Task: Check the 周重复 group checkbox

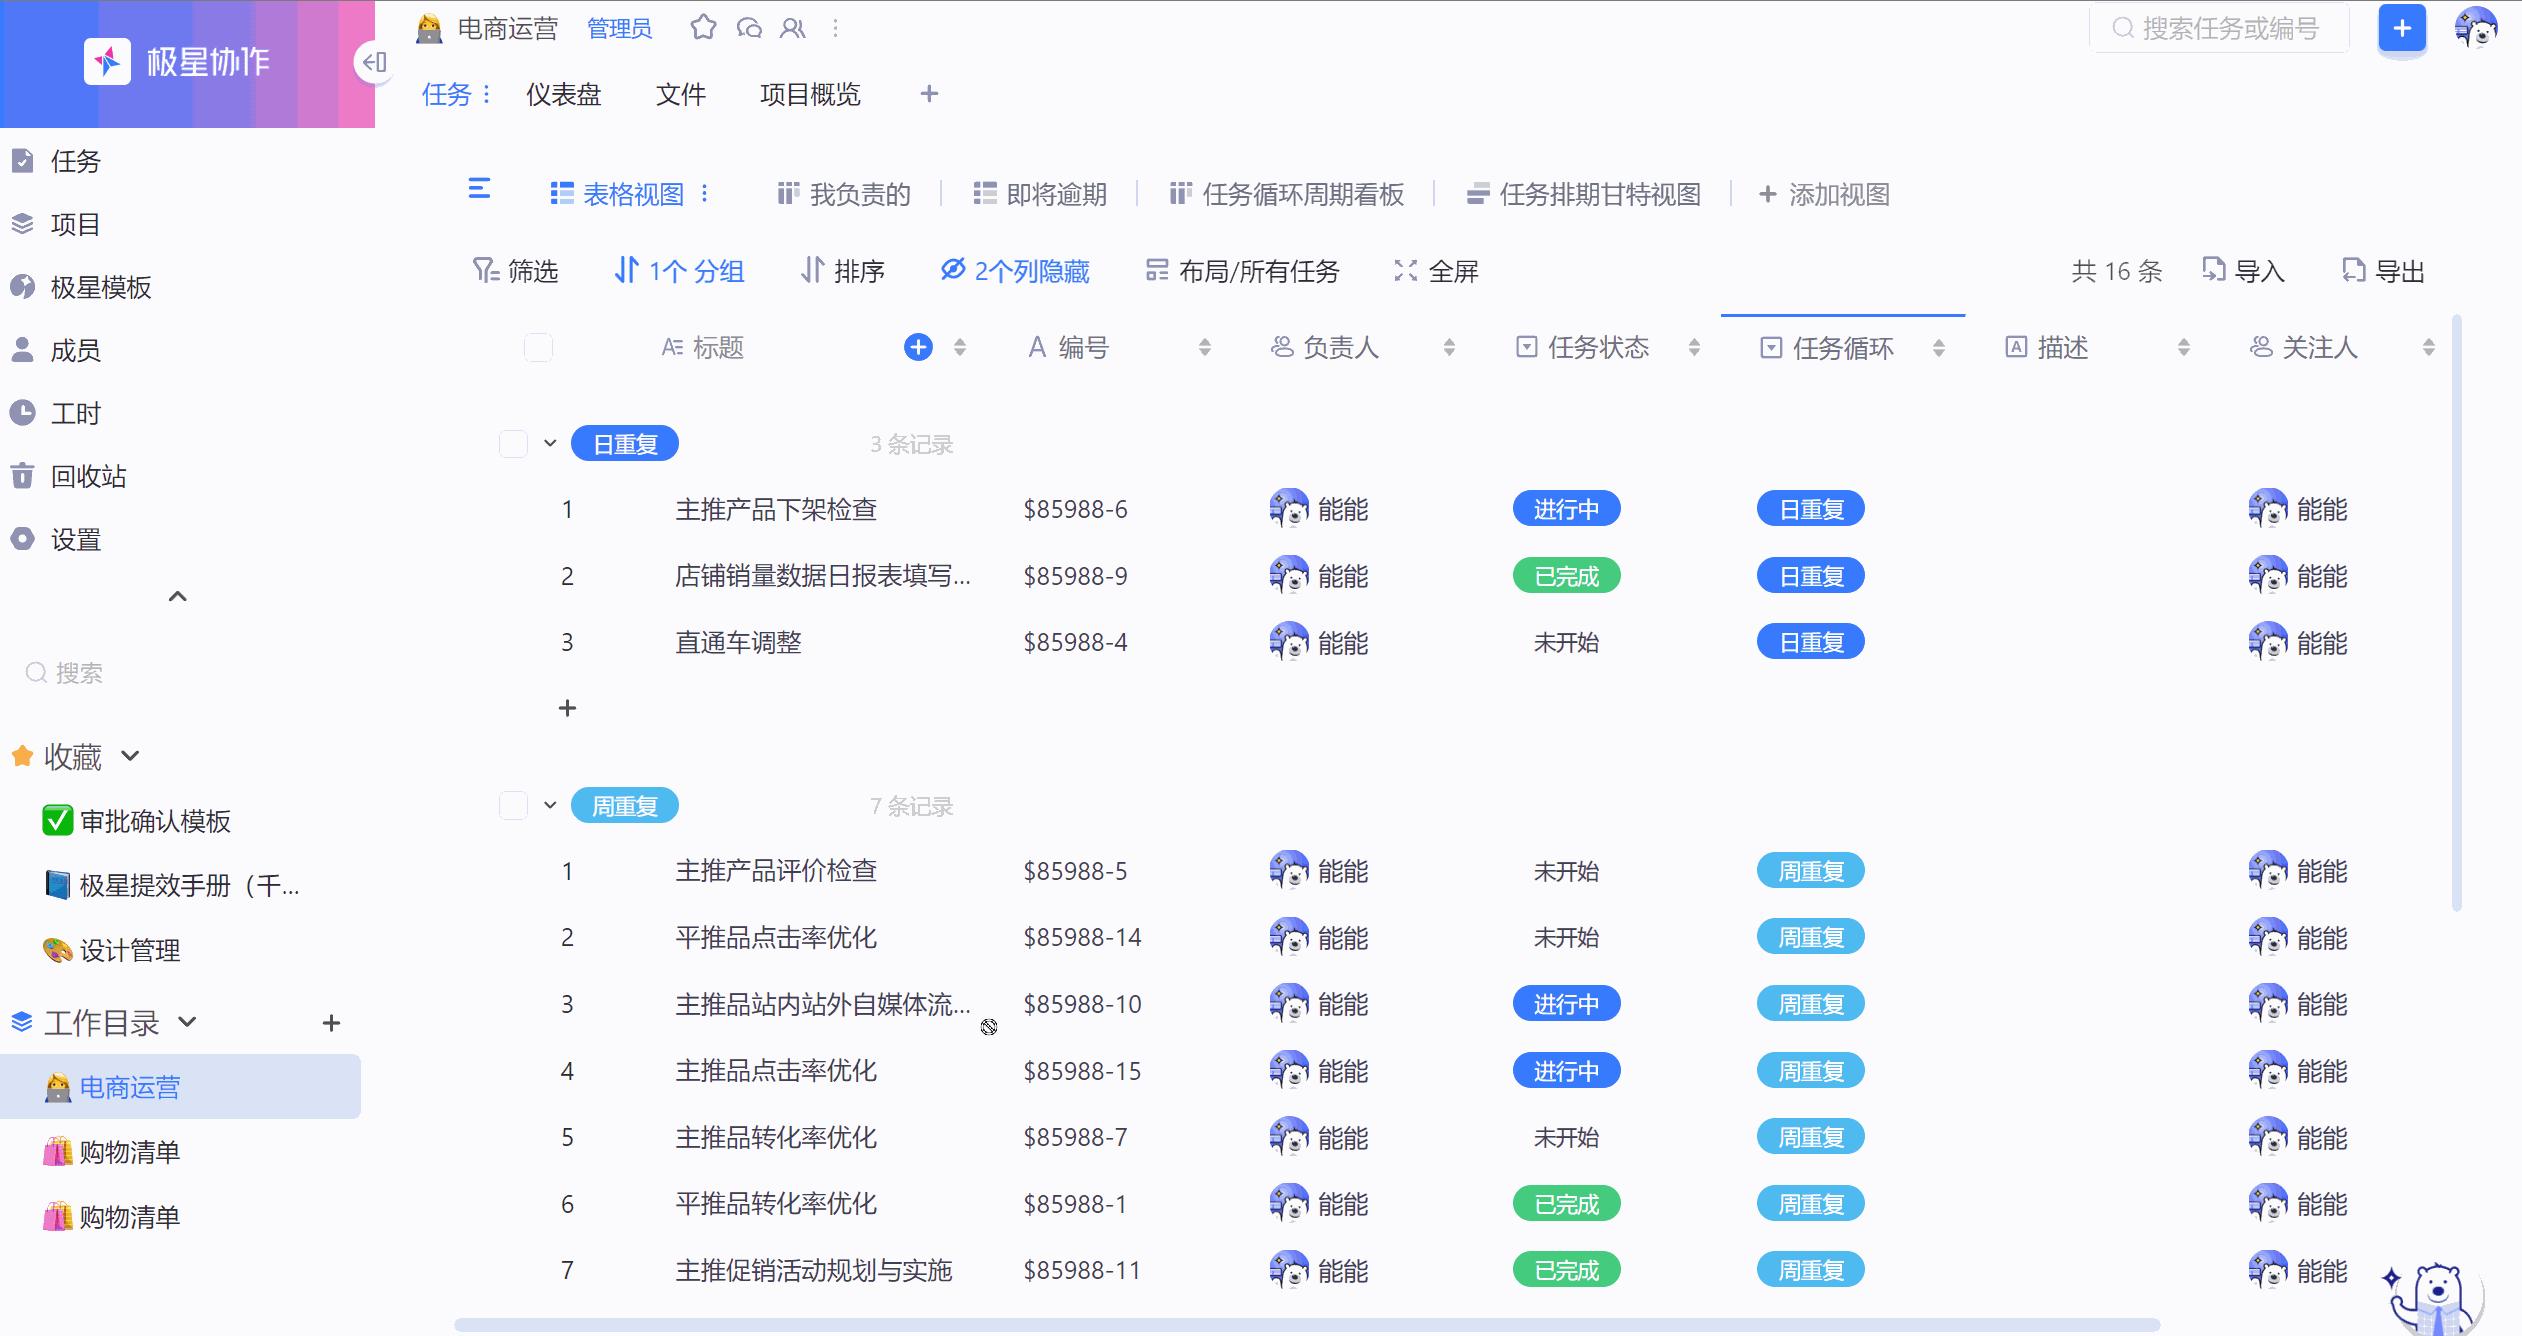Action: 512,804
